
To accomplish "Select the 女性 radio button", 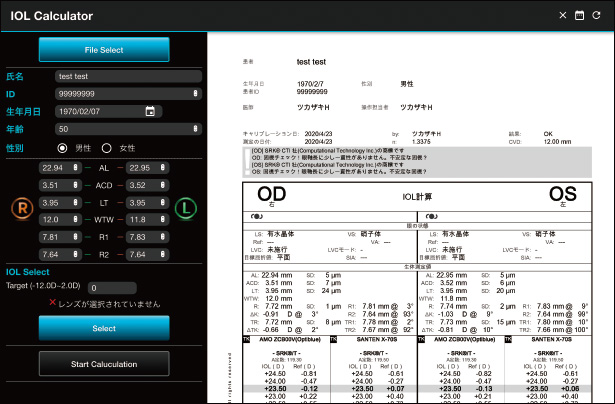I will [106, 148].
